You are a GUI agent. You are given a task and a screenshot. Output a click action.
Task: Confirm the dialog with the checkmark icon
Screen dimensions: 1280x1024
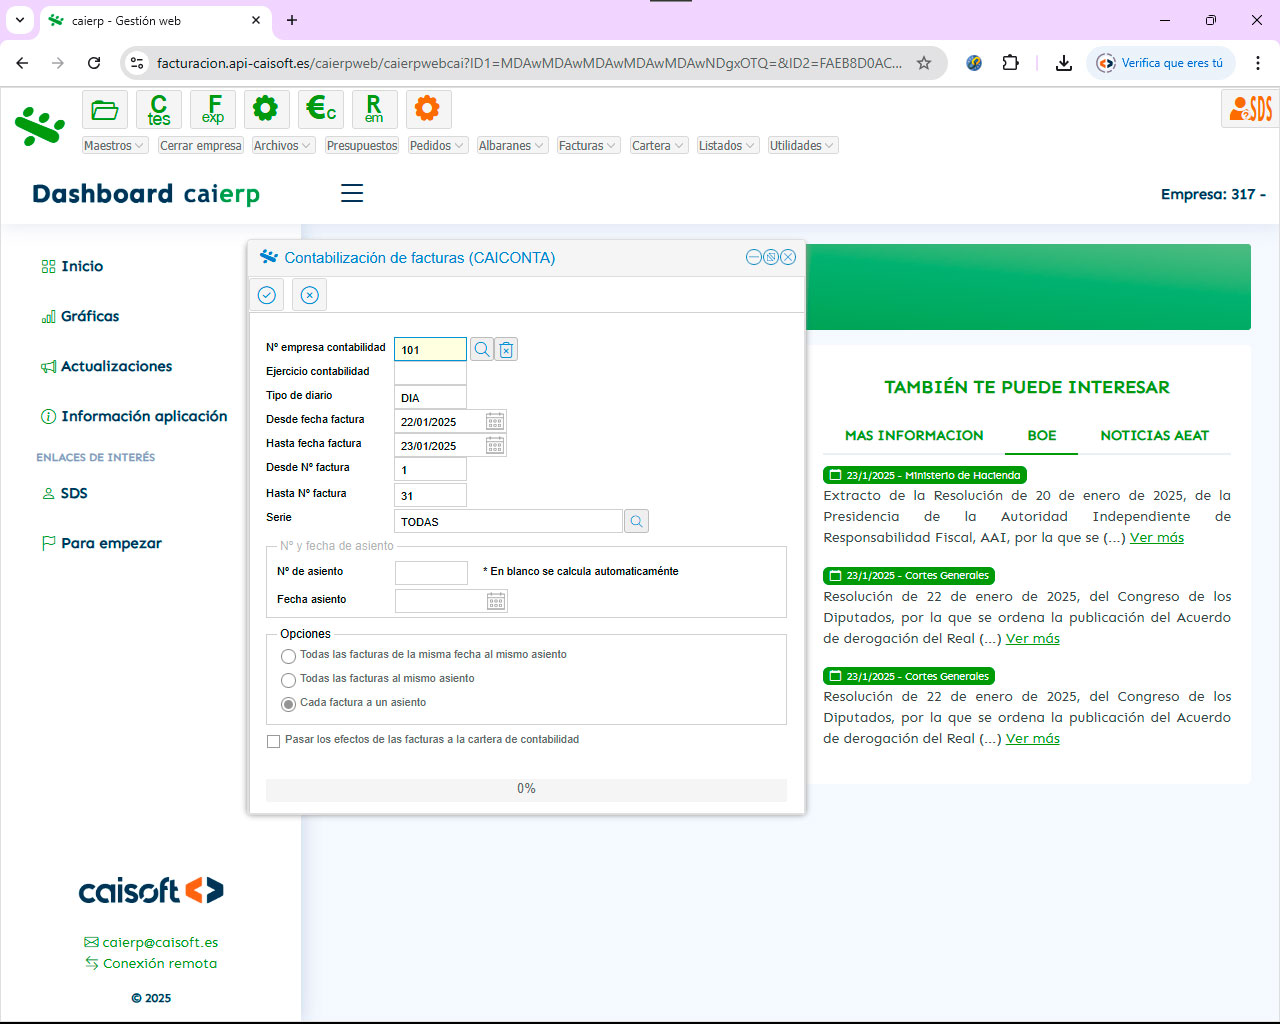click(267, 295)
